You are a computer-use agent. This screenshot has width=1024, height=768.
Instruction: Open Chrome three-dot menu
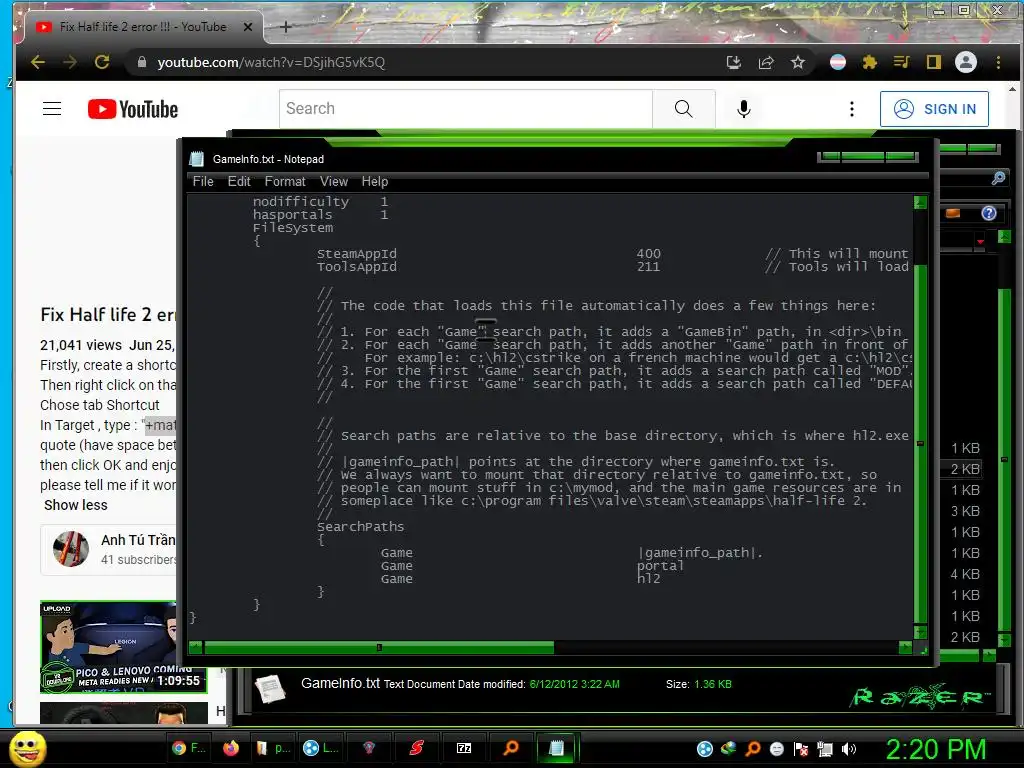(x=998, y=63)
